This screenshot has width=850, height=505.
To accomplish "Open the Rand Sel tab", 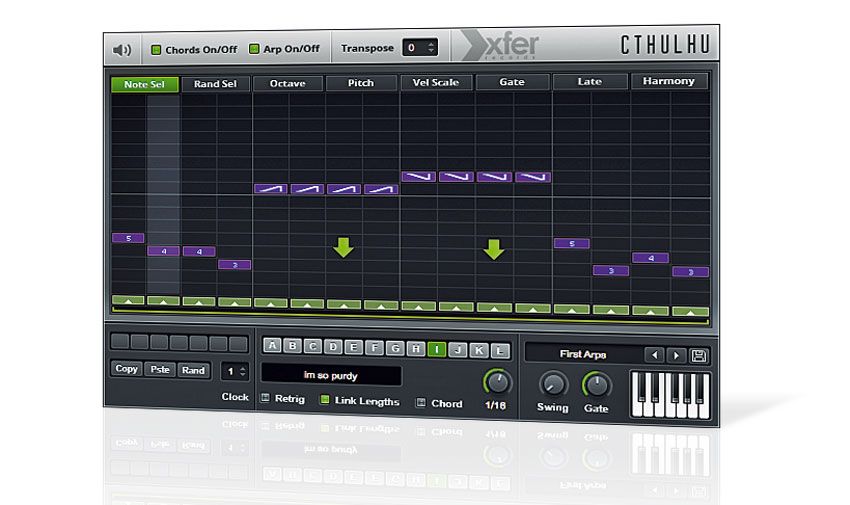I will 215,83.
